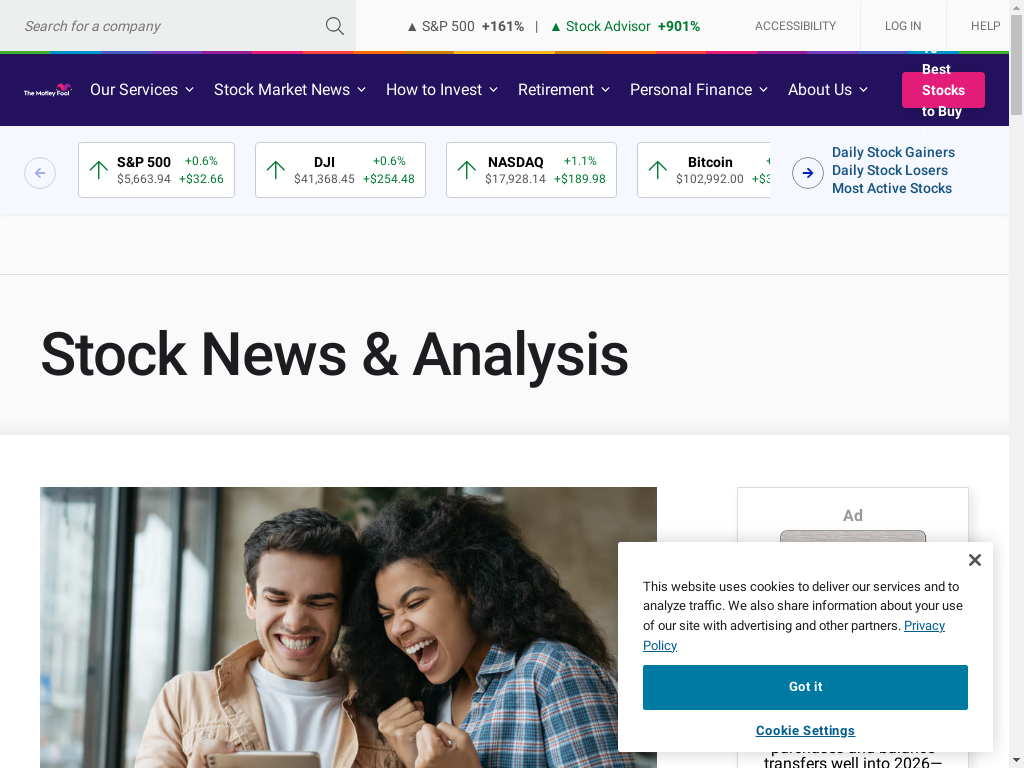1024x768 pixels.
Task: View Most Active Stocks
Action: 891,188
